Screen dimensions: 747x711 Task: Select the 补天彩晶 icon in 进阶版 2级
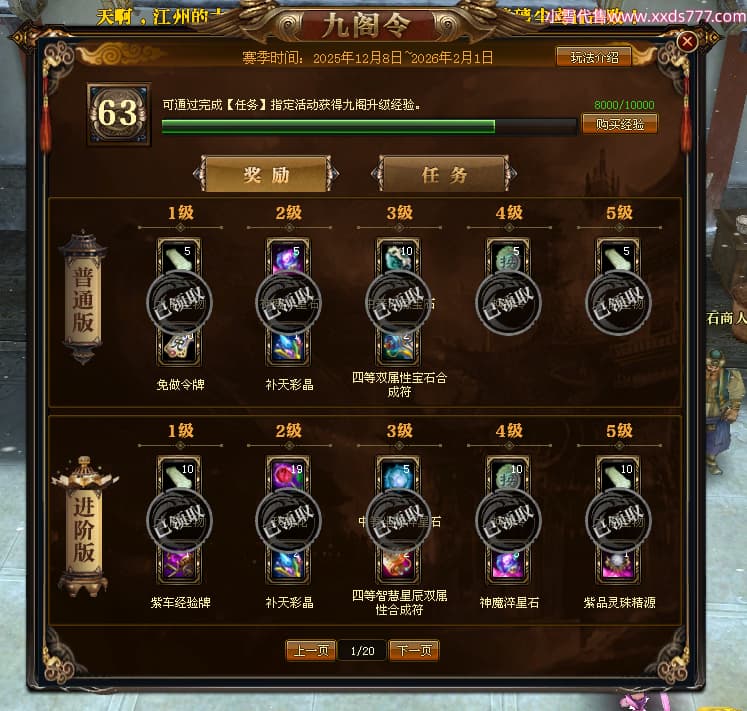(288, 565)
